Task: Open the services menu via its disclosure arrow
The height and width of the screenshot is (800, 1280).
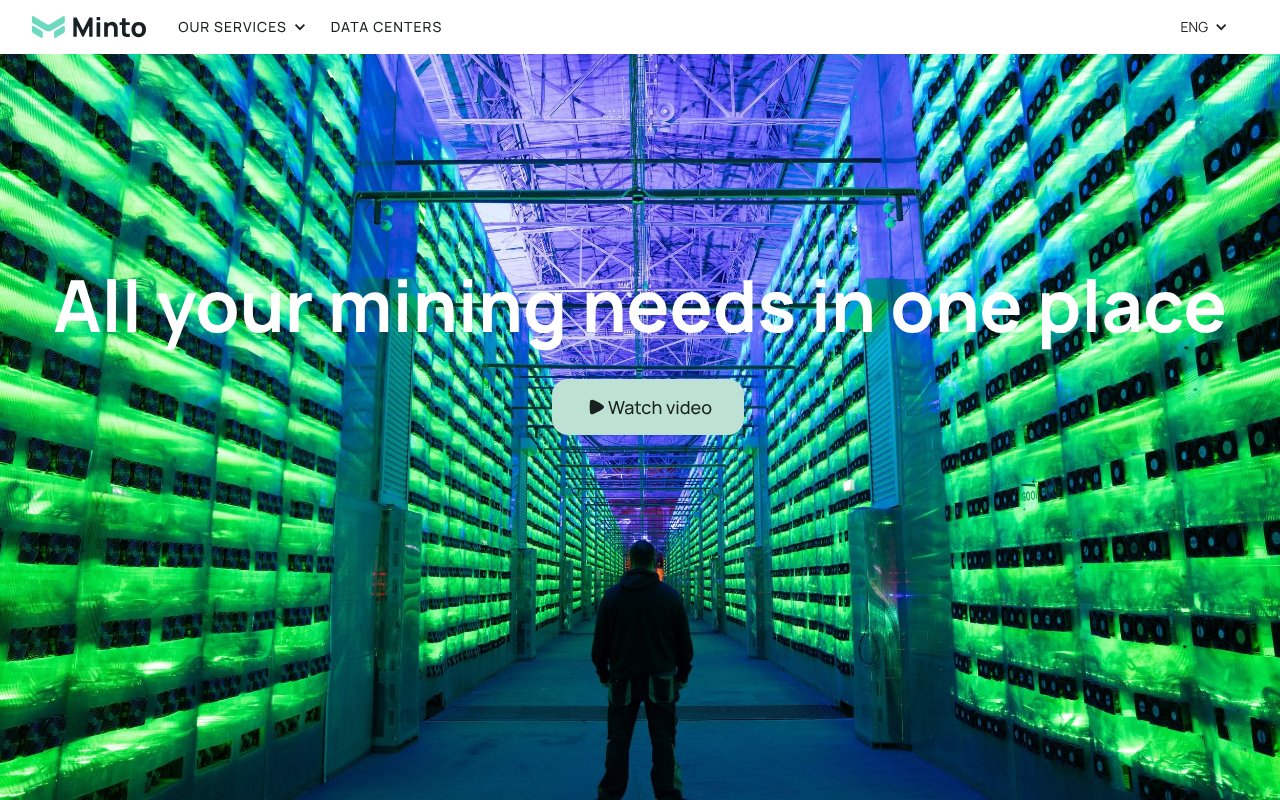Action: coord(299,27)
